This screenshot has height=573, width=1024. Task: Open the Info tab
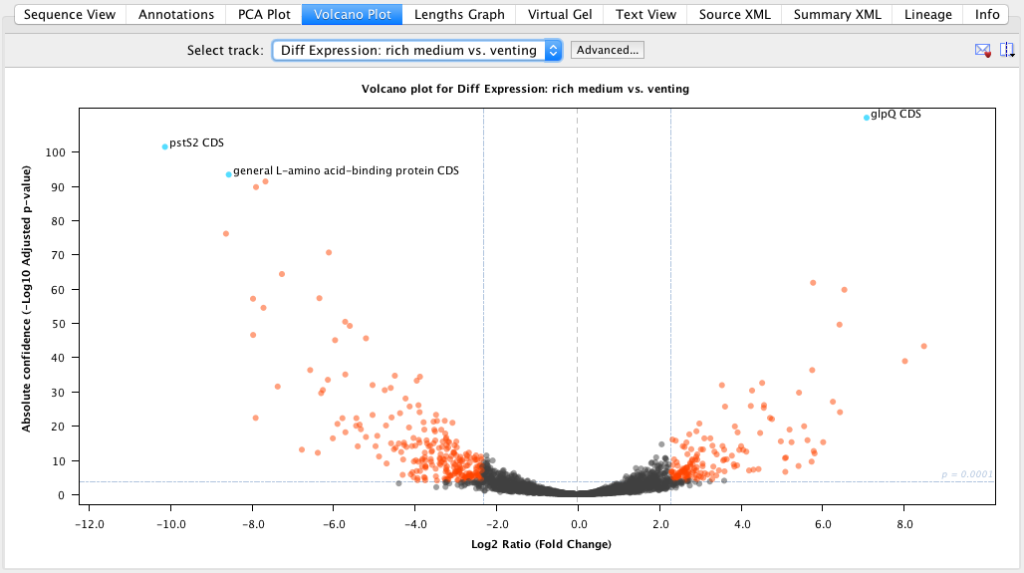[x=987, y=15]
